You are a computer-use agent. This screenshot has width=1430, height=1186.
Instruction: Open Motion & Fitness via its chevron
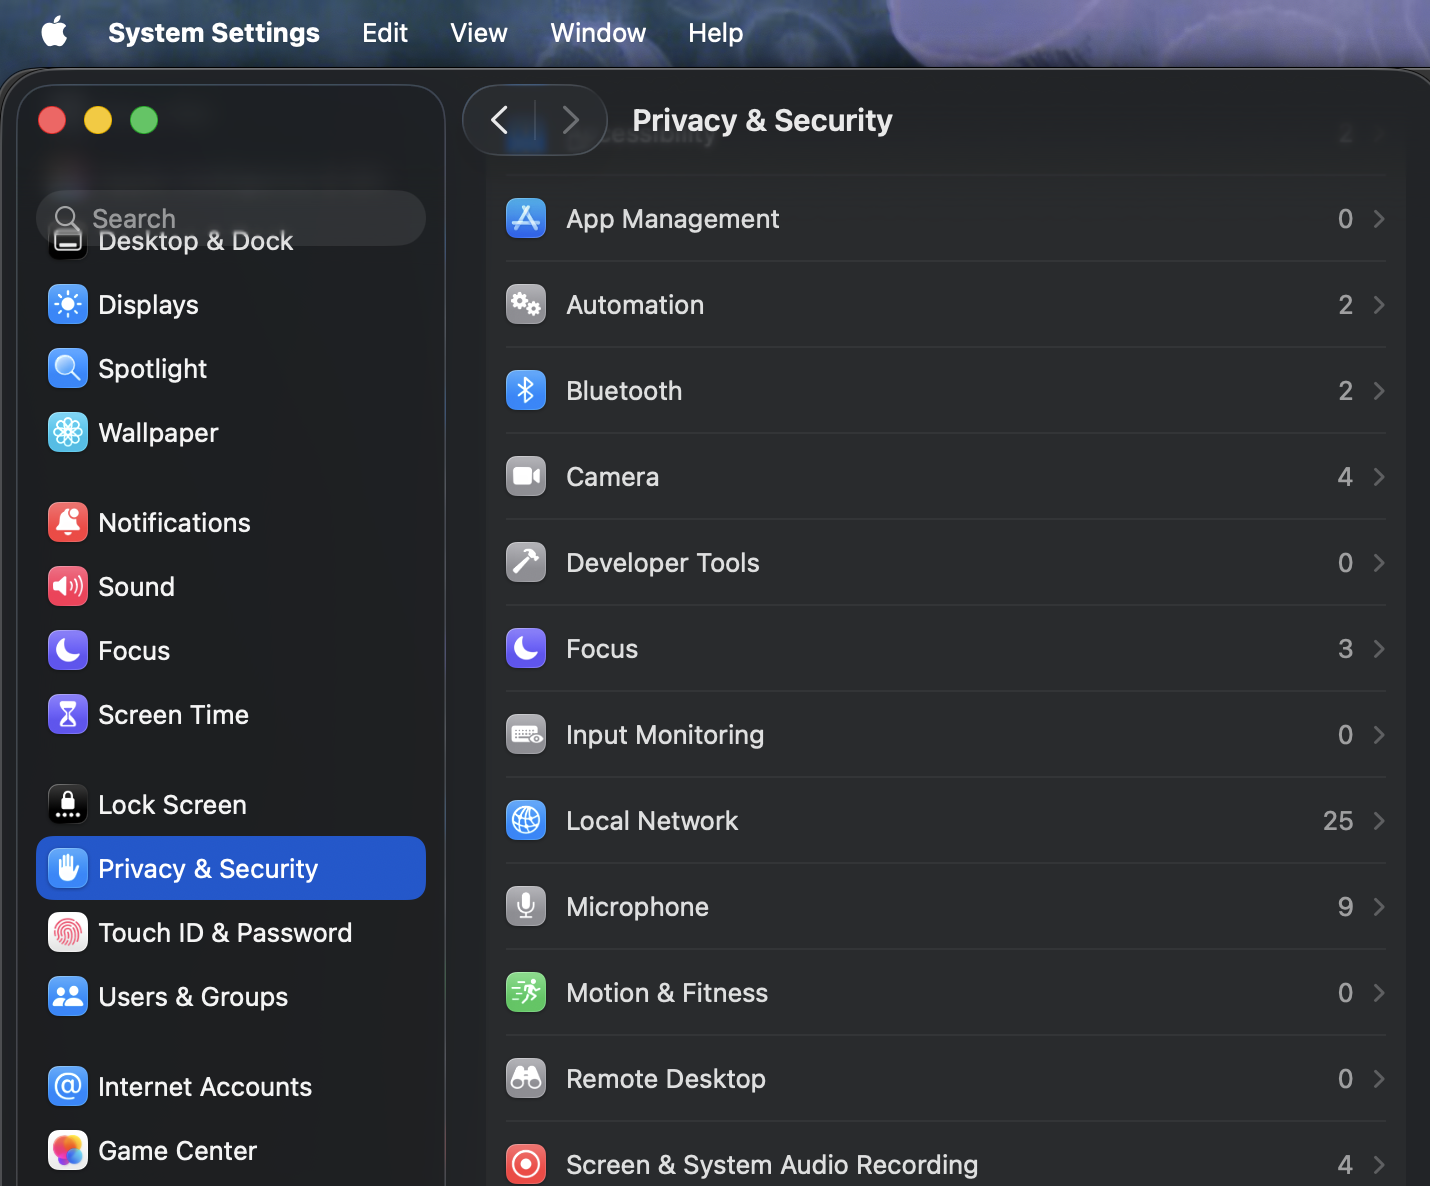click(x=1380, y=992)
